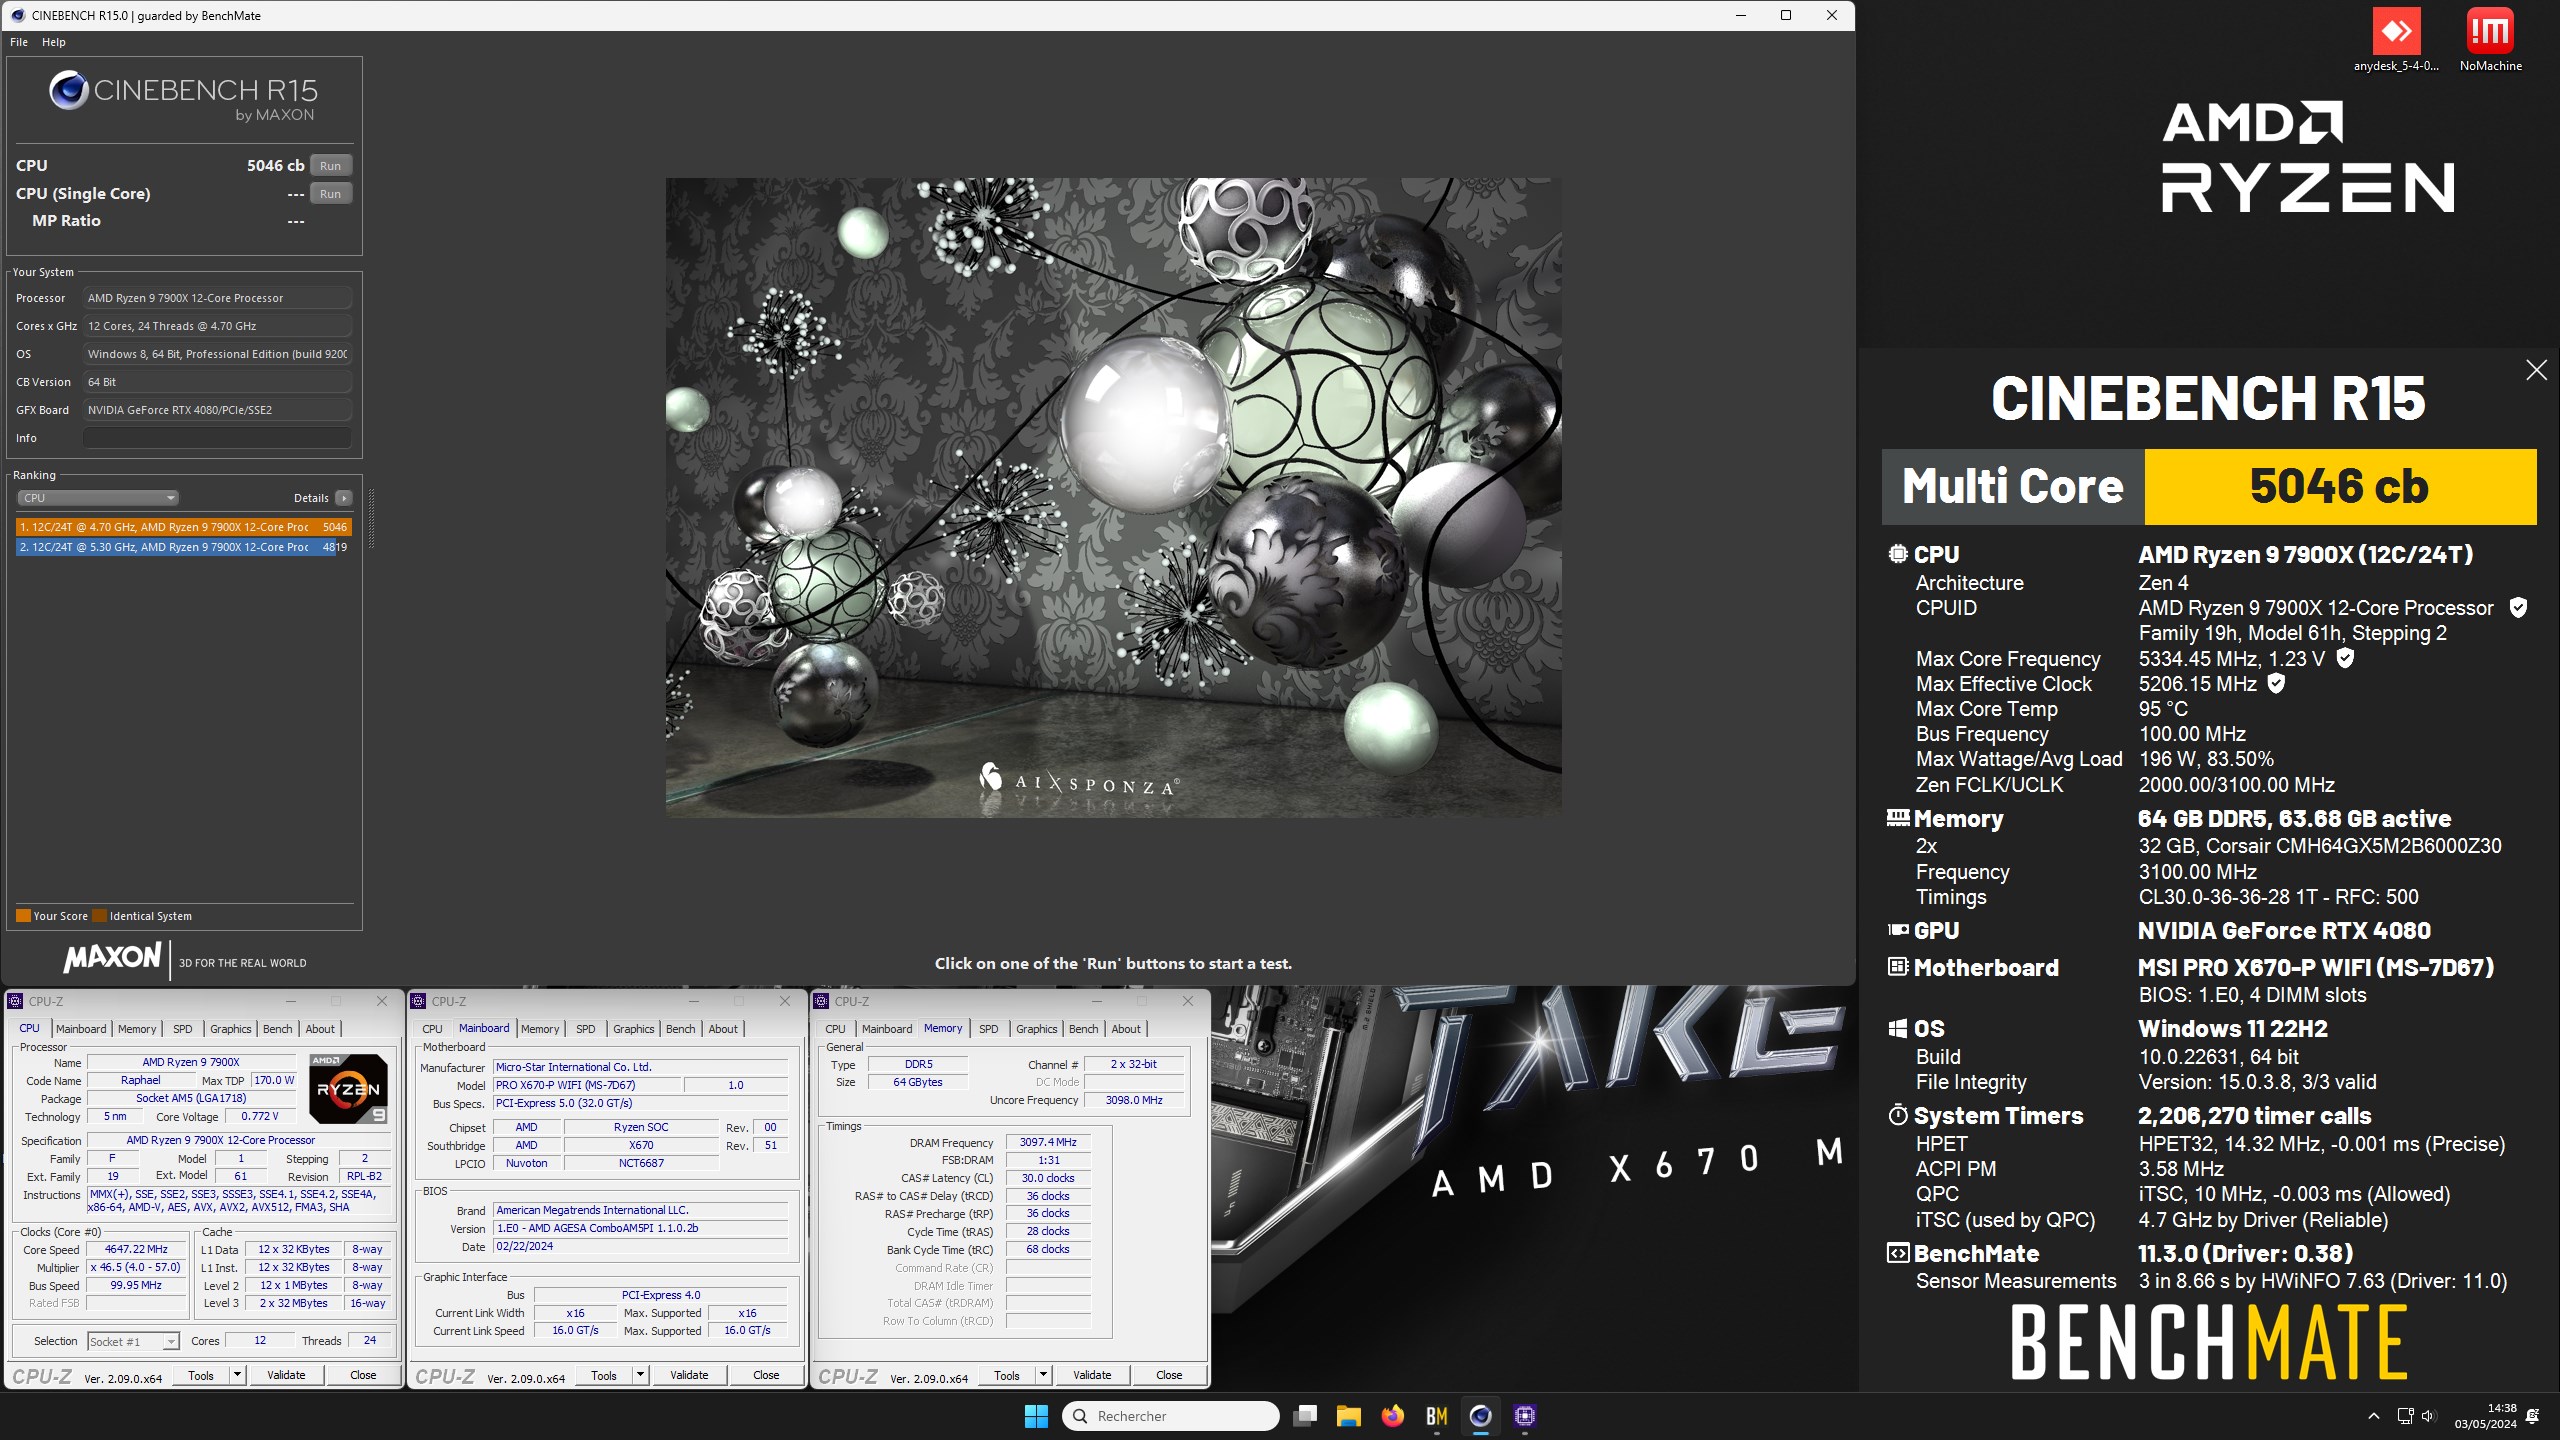2560x1440 pixels.
Task: Open Graphics tab in first CPU-Z window
Action: click(231, 1029)
